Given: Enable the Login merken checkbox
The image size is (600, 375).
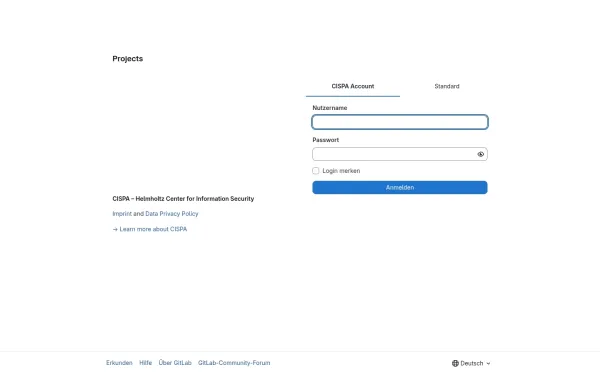Looking at the screenshot, I should pos(316,171).
